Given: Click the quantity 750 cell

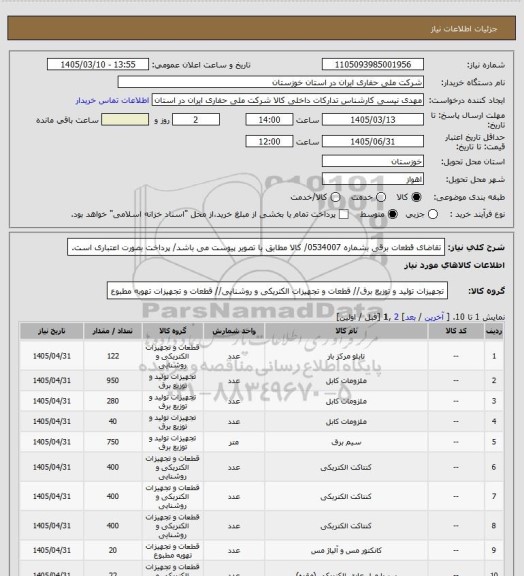Looking at the screenshot, I should (x=112, y=442).
